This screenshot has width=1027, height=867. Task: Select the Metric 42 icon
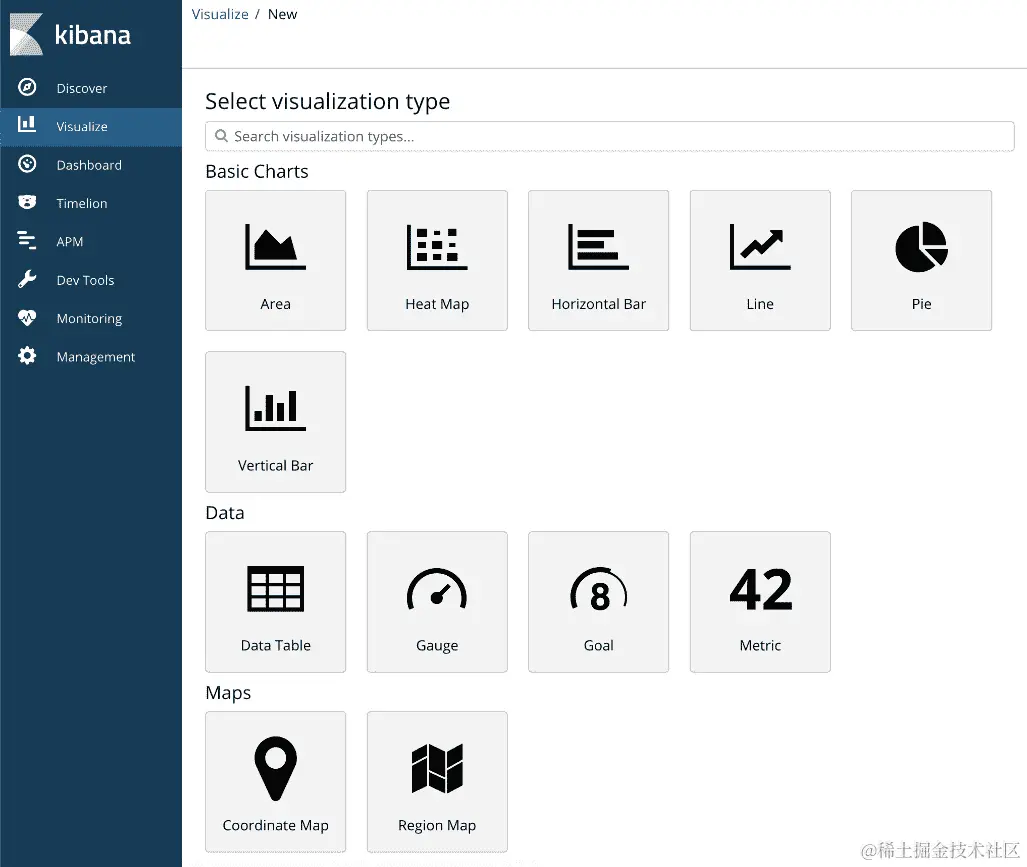[760, 589]
